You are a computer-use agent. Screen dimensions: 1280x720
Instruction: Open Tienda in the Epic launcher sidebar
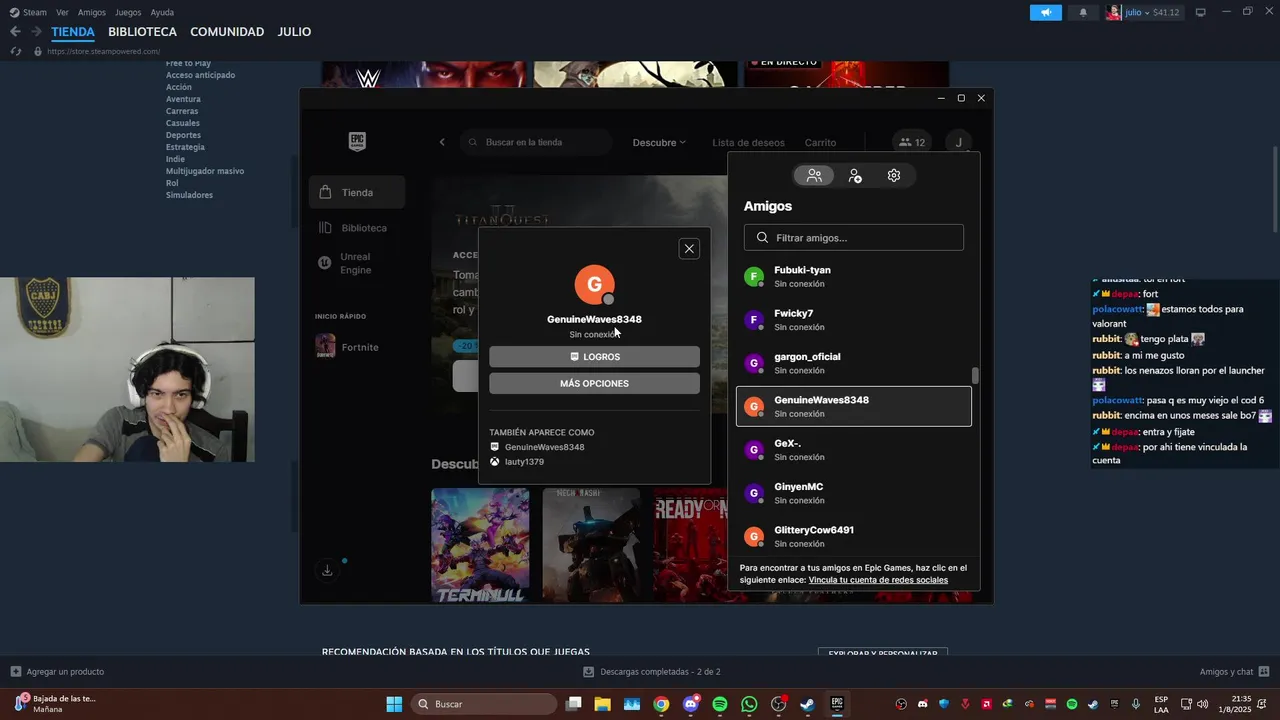(357, 192)
